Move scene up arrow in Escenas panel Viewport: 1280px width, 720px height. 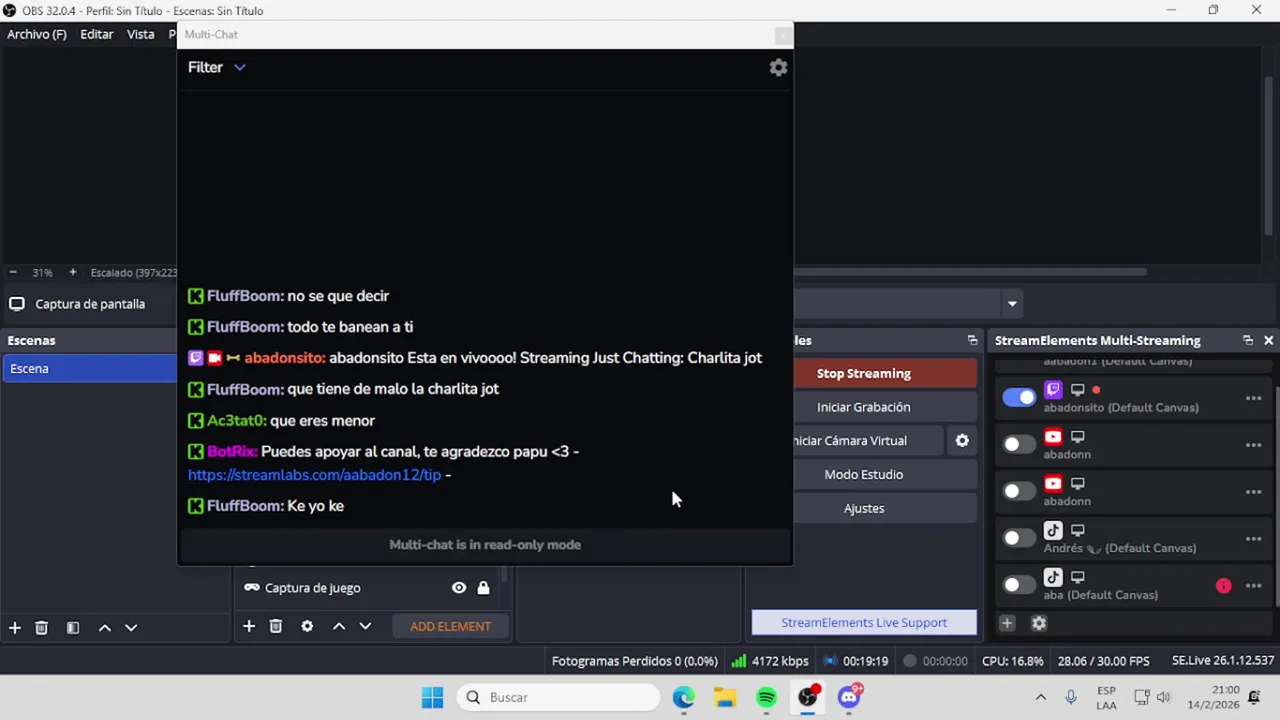pyautogui.click(x=104, y=627)
